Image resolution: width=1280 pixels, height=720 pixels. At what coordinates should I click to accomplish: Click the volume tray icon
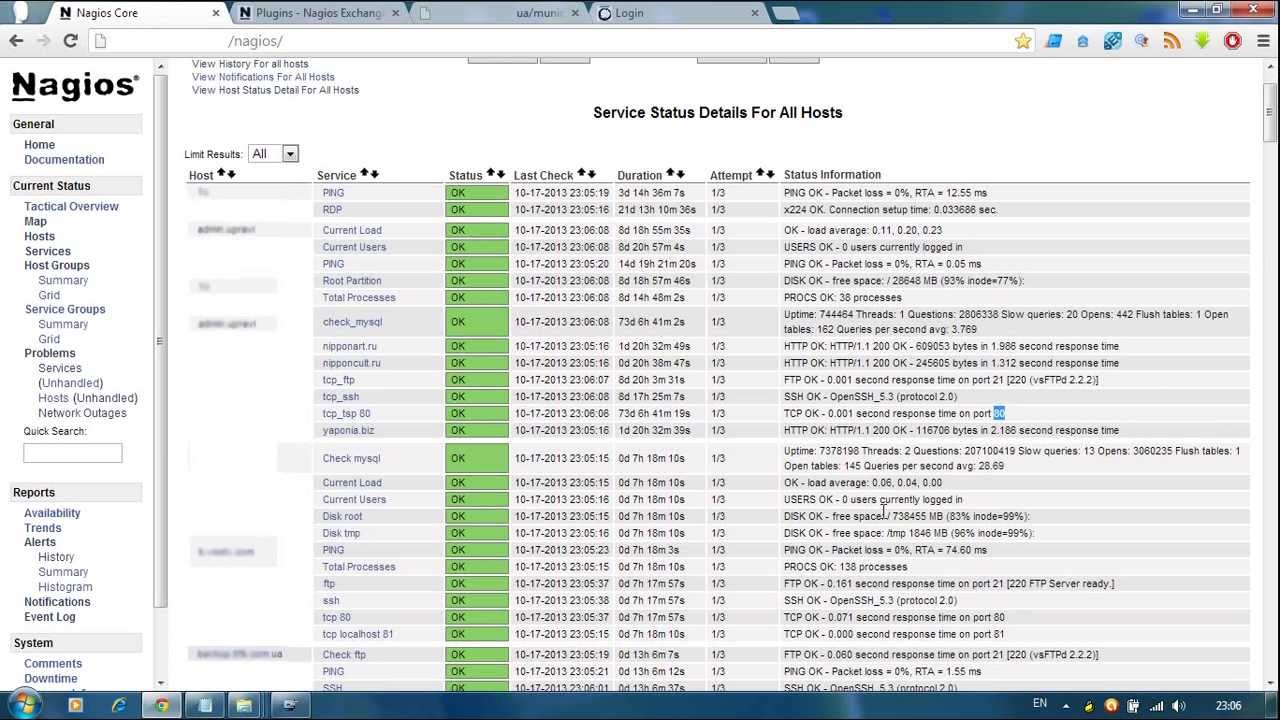tap(1178, 706)
